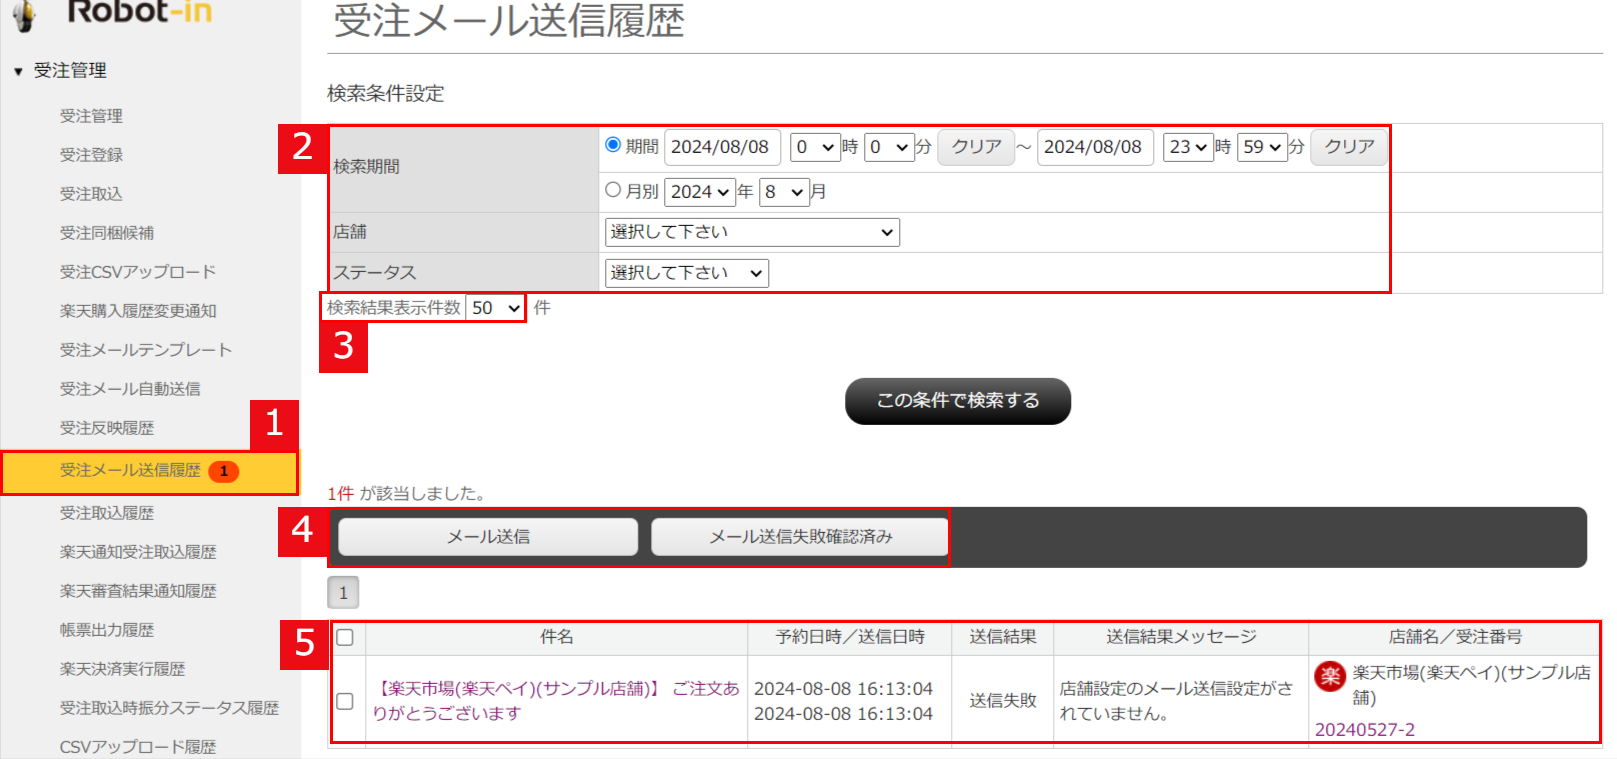Viewport: 1617px width, 759px height.
Task: Click the 予約日時/送信日時 column header
Action: (850, 637)
